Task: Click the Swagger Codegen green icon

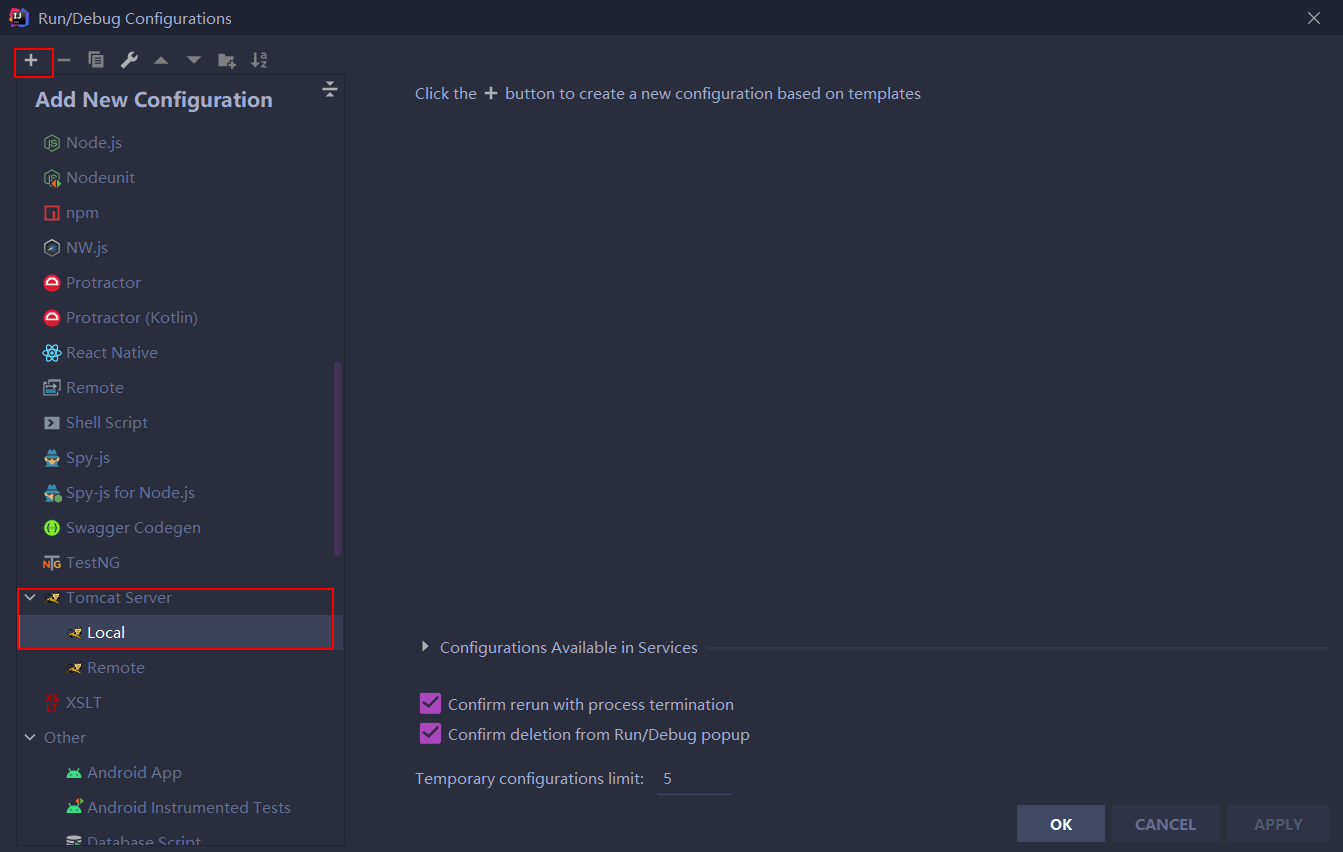Action: 52,528
